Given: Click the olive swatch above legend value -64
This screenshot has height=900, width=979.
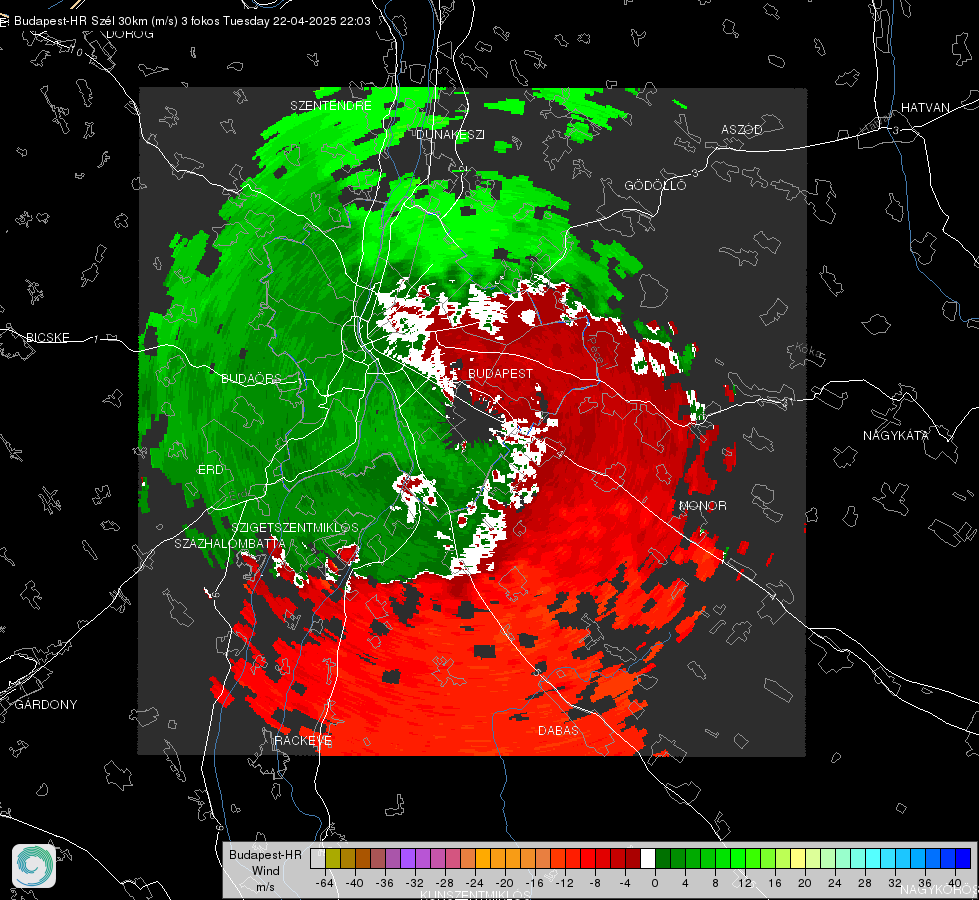Looking at the screenshot, I should [333, 859].
